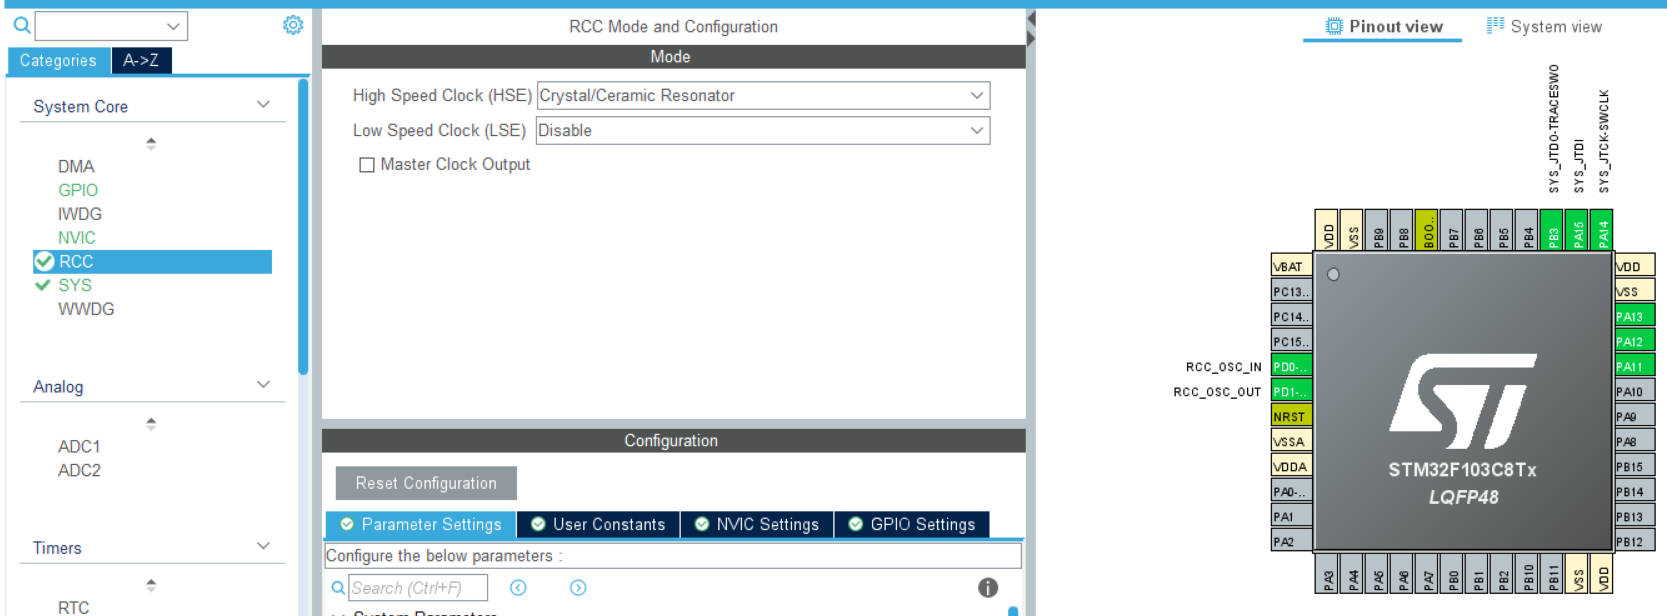
Task: Click the settings gear icon in categories panel
Action: (293, 25)
